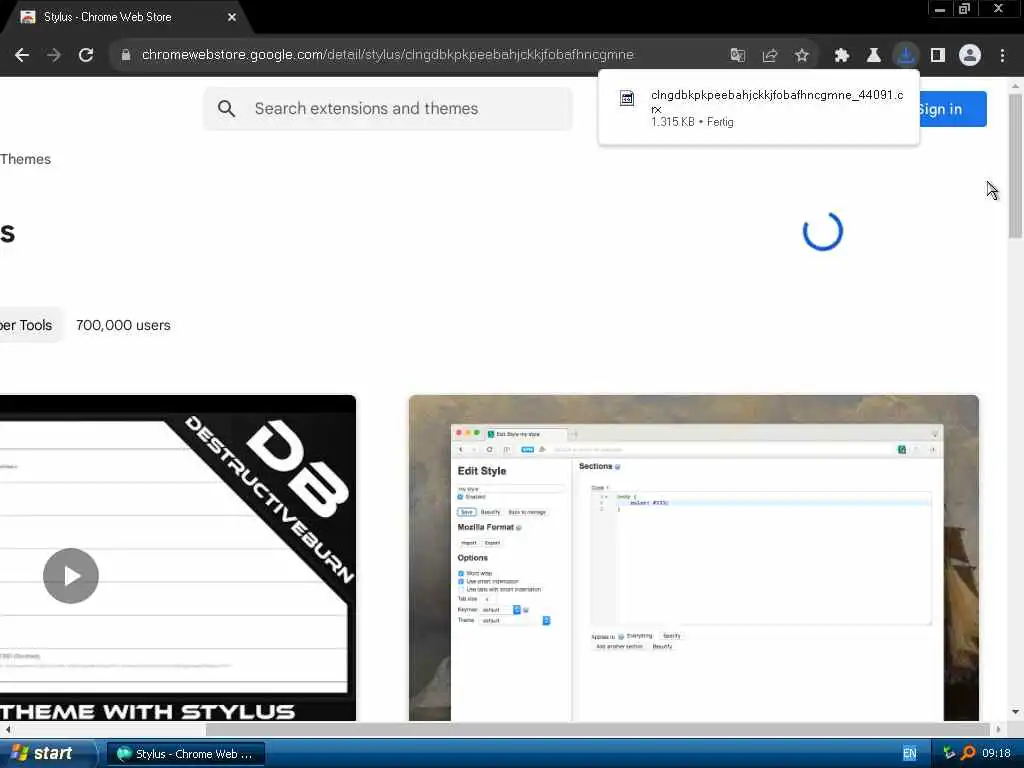Click the 1.315 KB • Fertig status text
1024x768 pixels.
tap(692, 122)
